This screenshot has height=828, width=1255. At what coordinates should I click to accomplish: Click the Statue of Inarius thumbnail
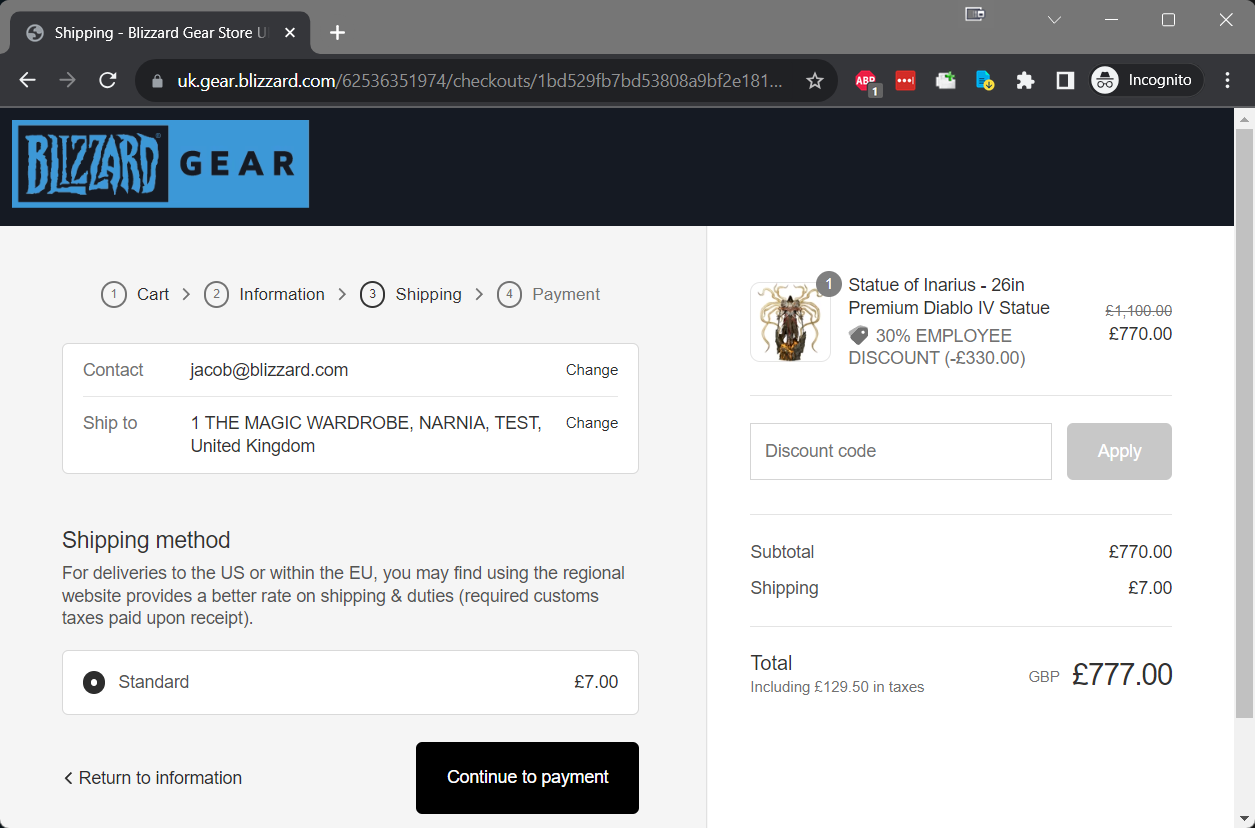pyautogui.click(x=790, y=322)
